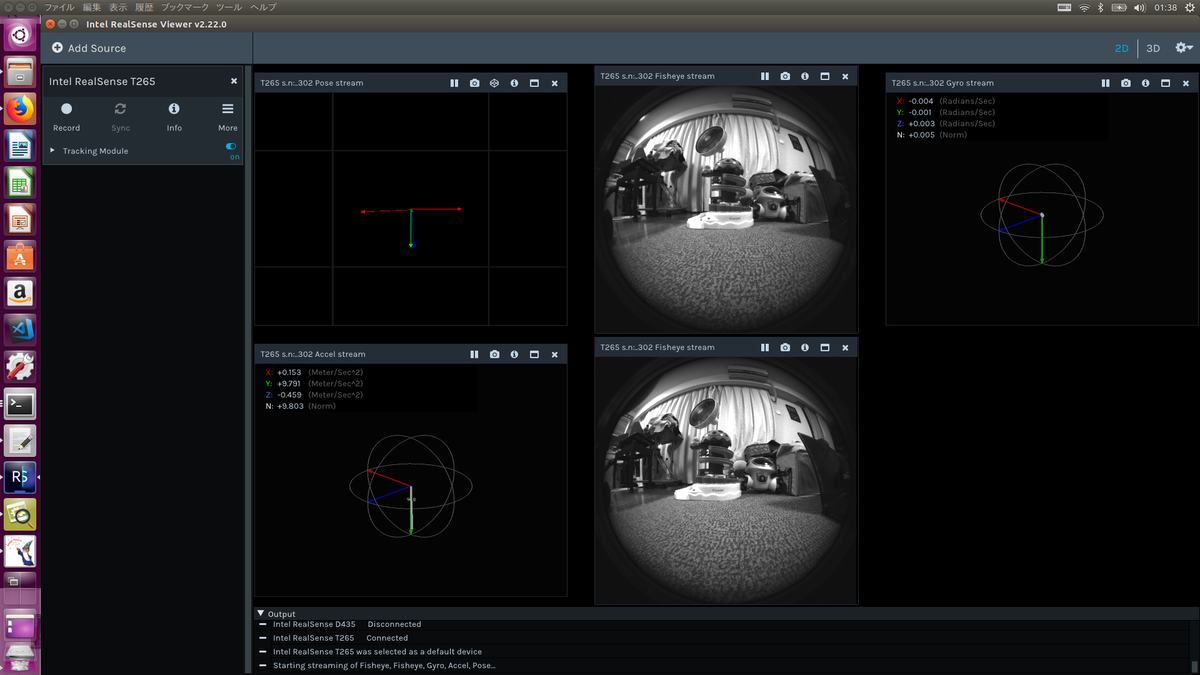The height and width of the screenshot is (675, 1200).
Task: Click the Gyro N value +0.005
Action: point(921,134)
